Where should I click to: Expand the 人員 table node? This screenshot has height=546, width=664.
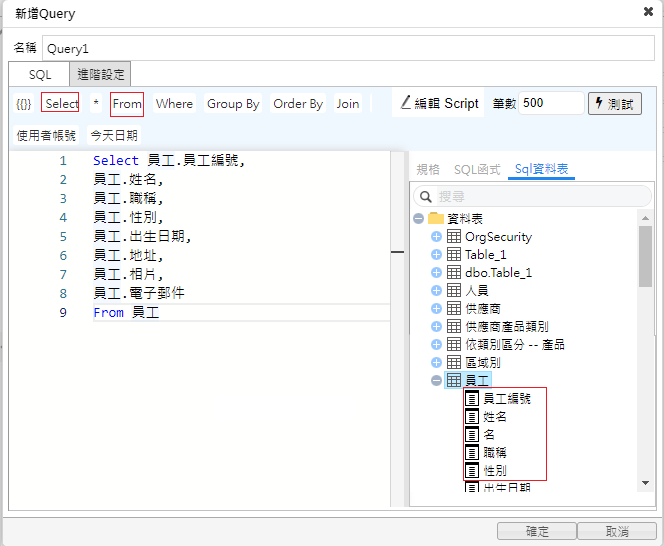coord(436,291)
